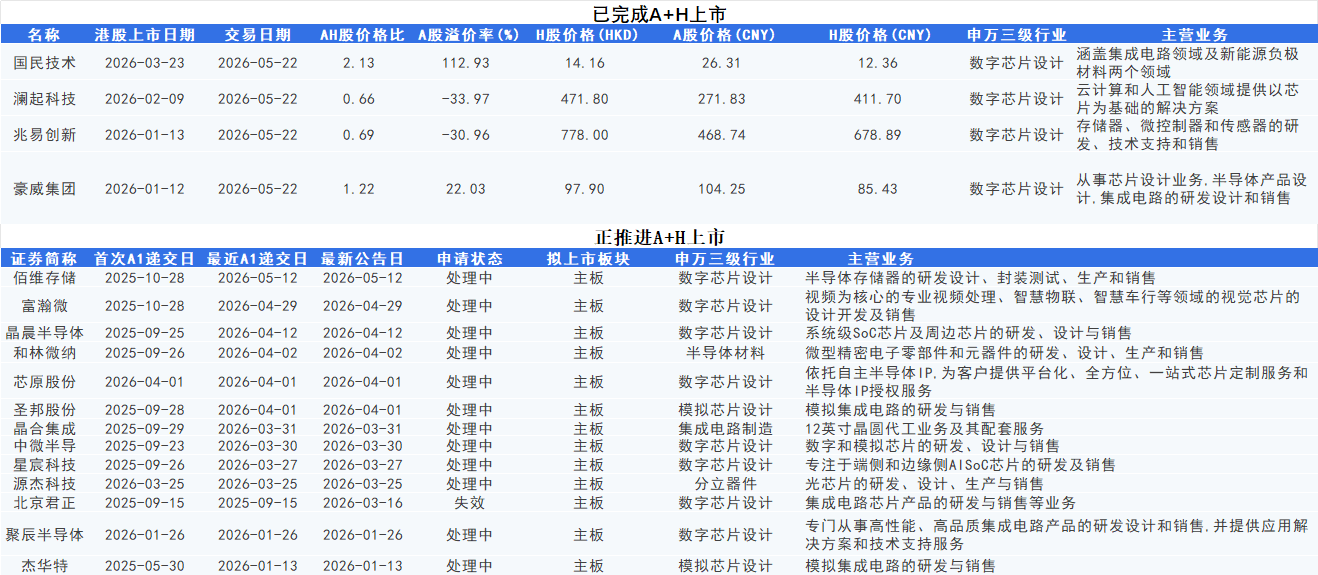Click the 主营业务 header in the top table
This screenshot has width=1318, height=575.
click(1195, 35)
